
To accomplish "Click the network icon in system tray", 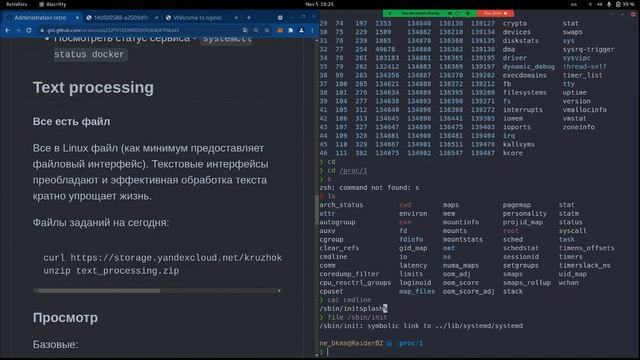I will pyautogui.click(x=590, y=4).
